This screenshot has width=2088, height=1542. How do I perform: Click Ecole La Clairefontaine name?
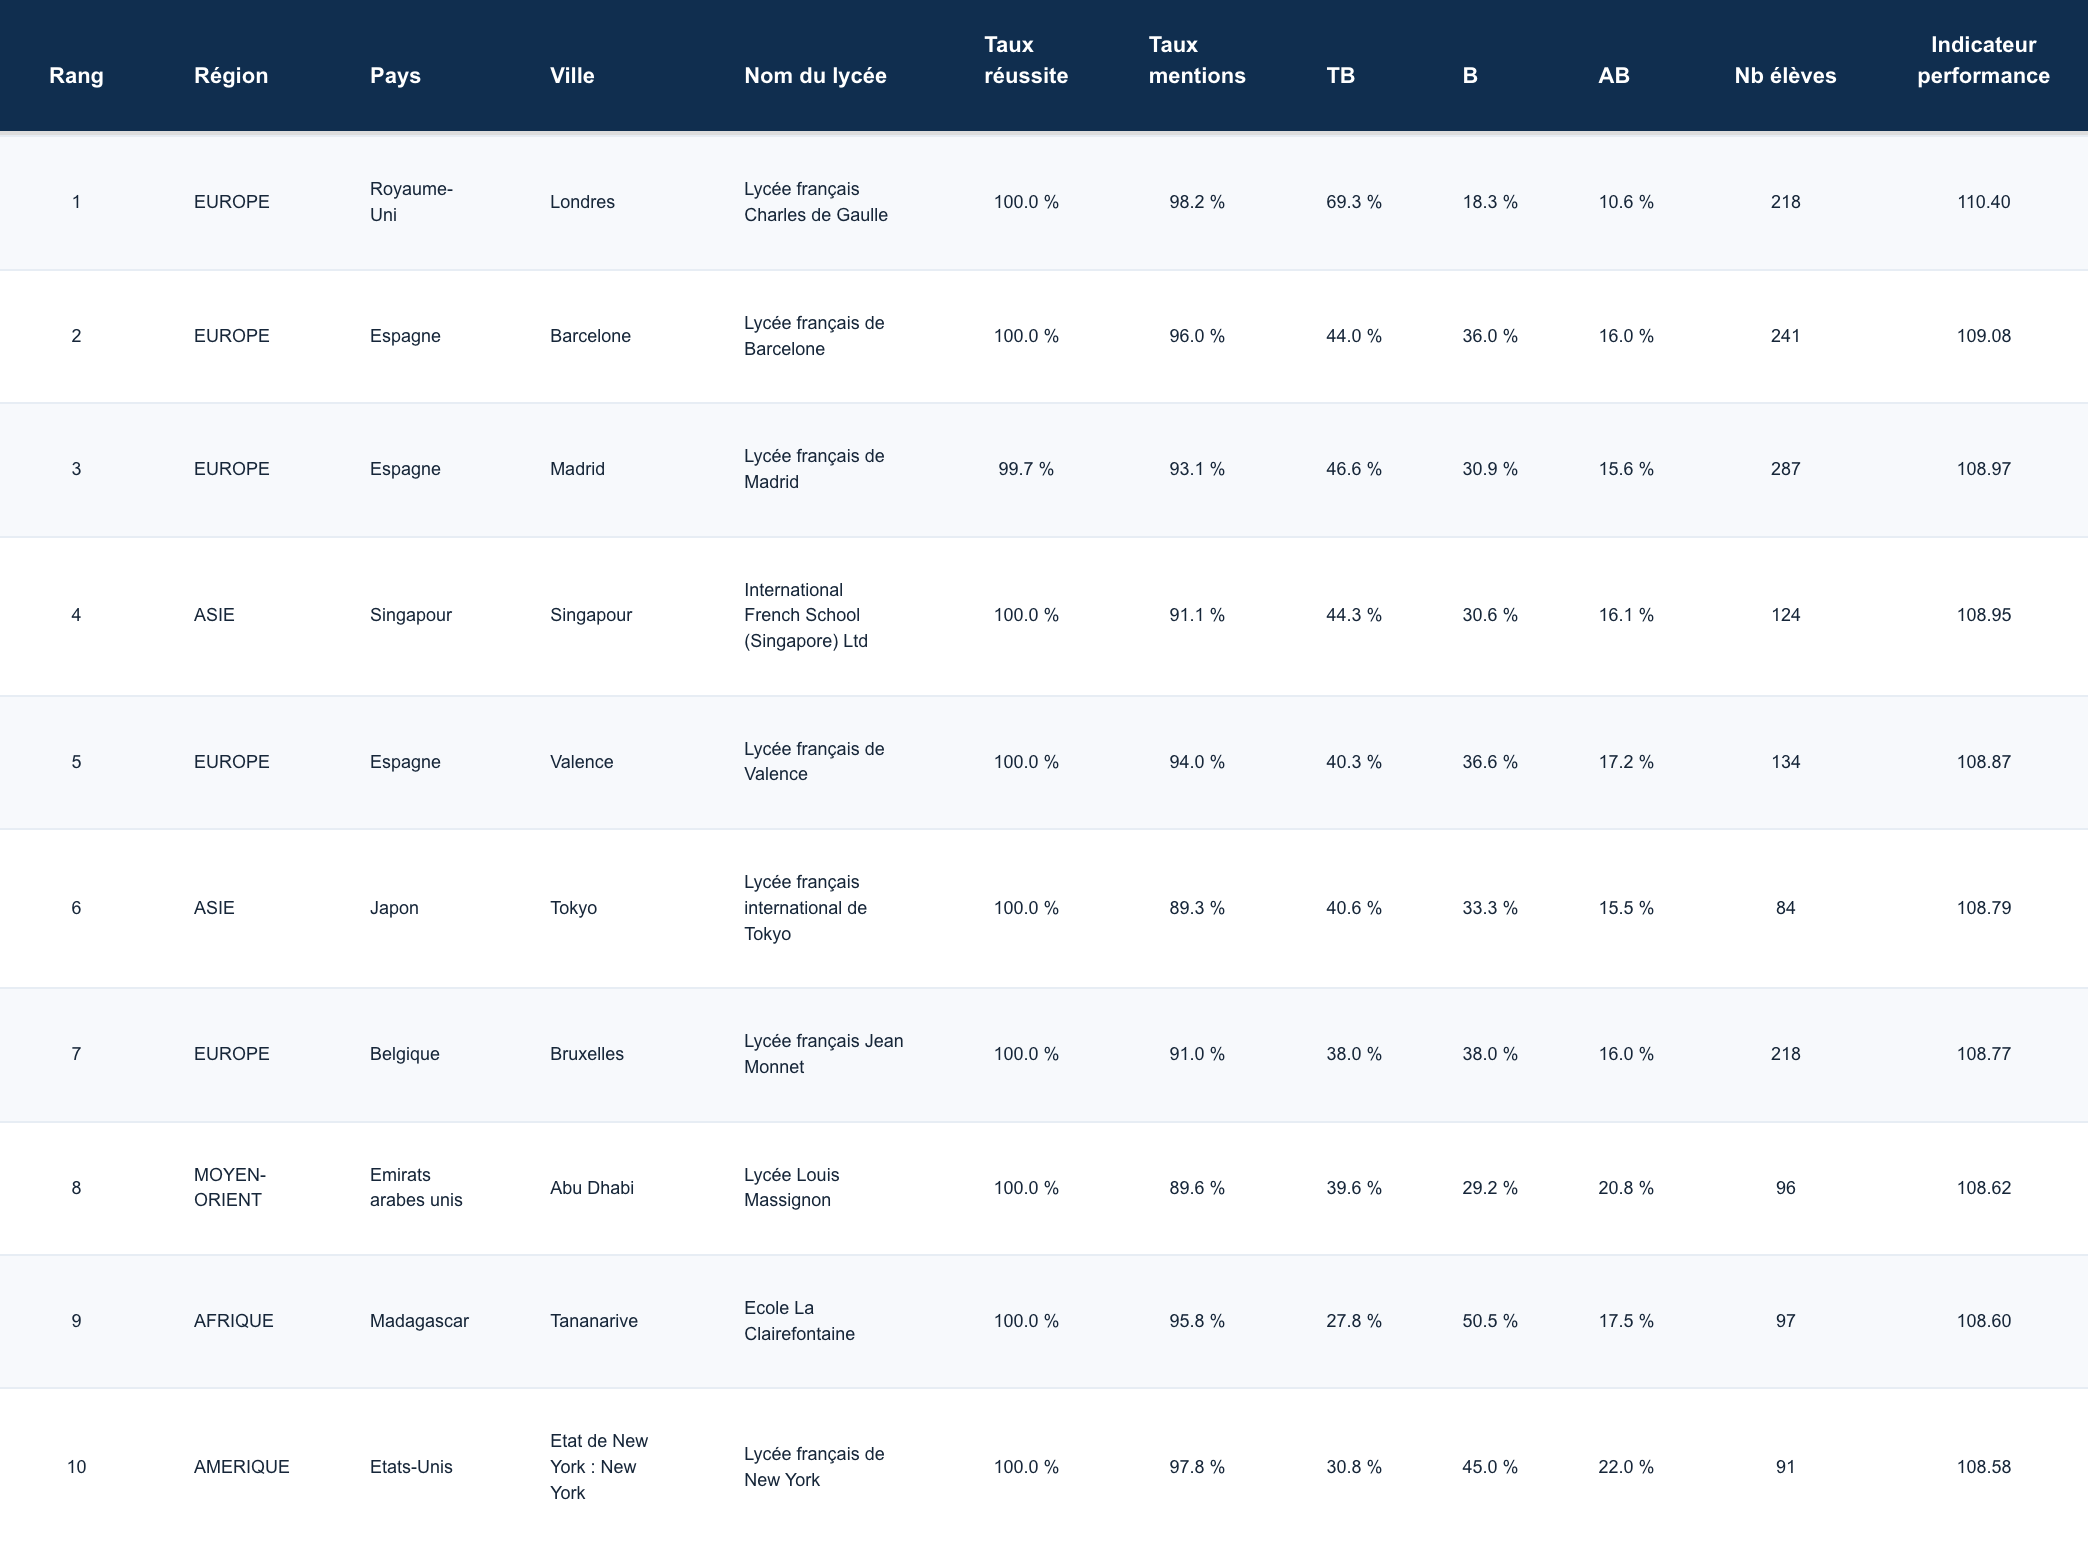click(x=799, y=1321)
